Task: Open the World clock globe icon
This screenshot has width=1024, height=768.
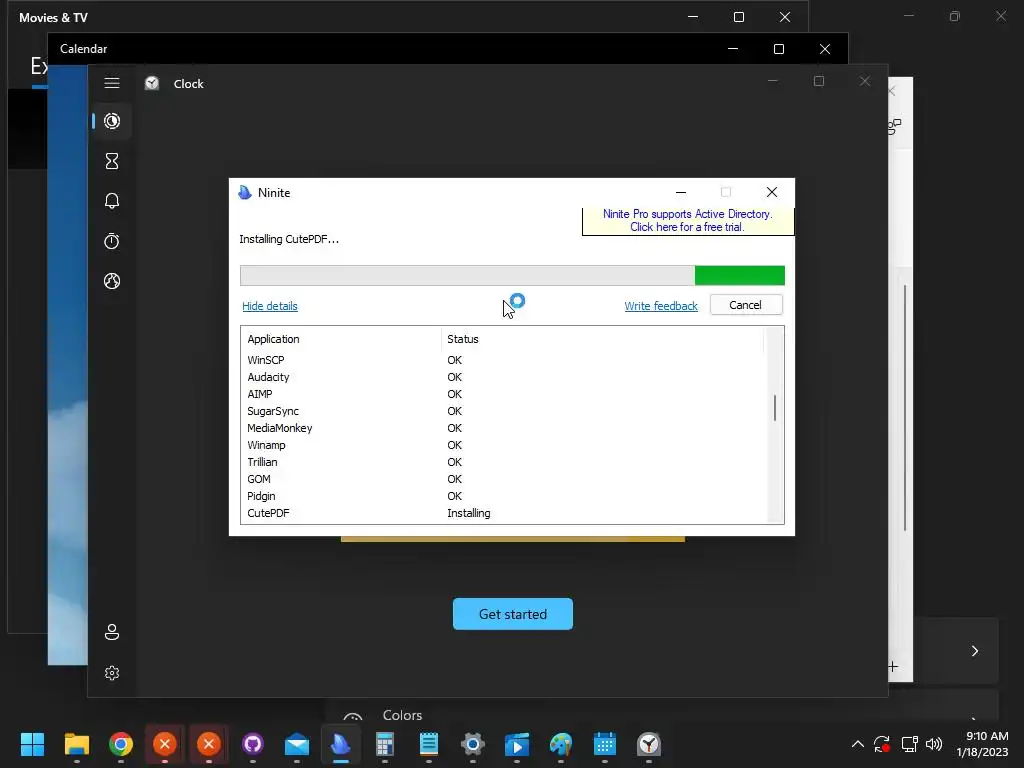Action: (x=112, y=281)
